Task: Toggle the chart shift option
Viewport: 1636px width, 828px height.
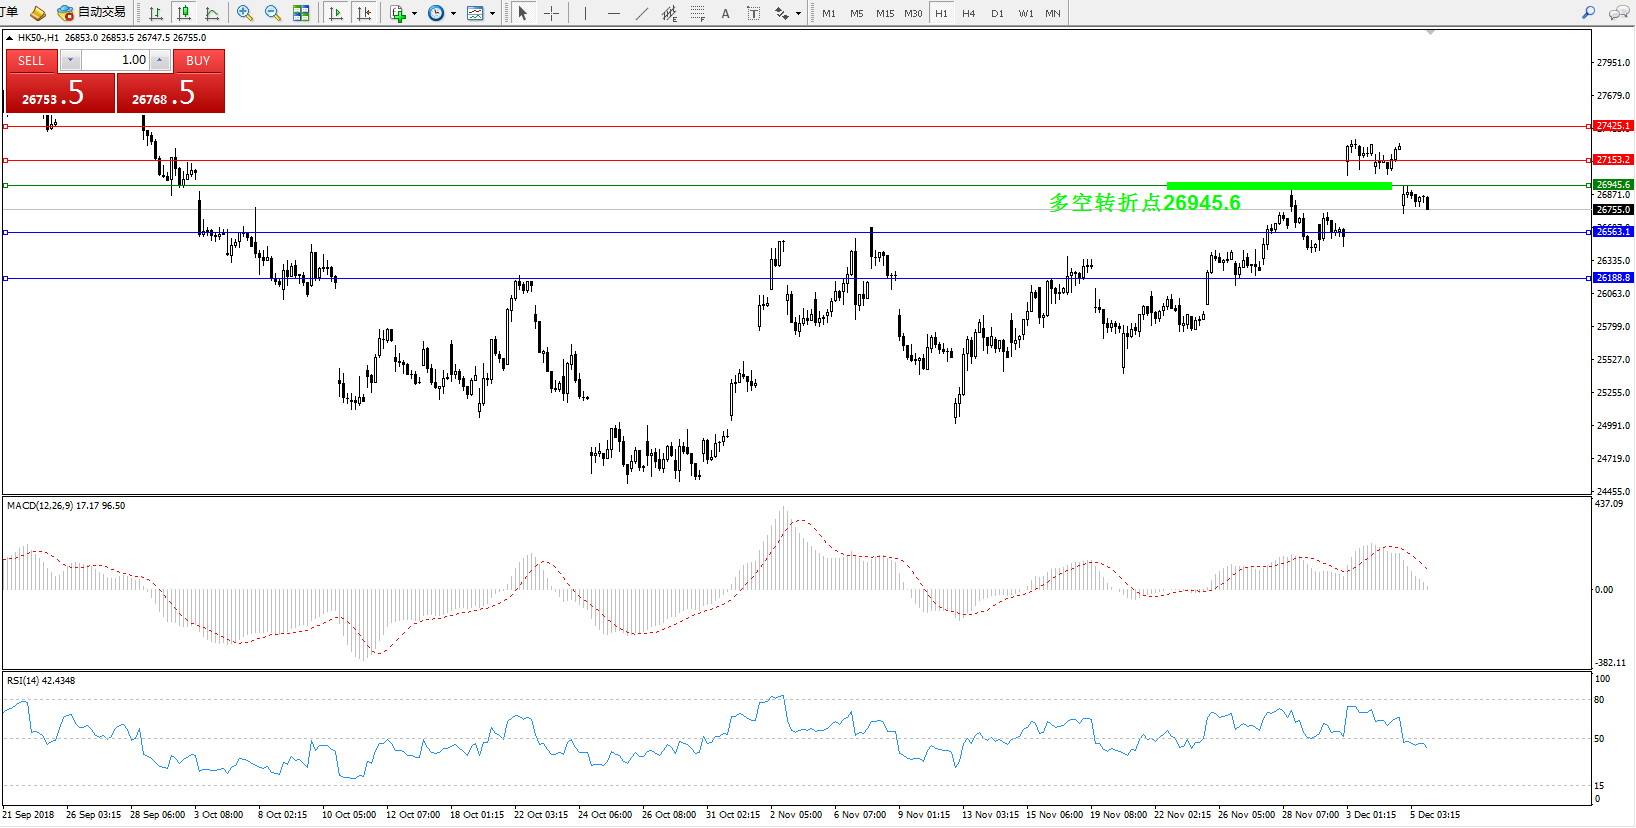Action: [364, 13]
